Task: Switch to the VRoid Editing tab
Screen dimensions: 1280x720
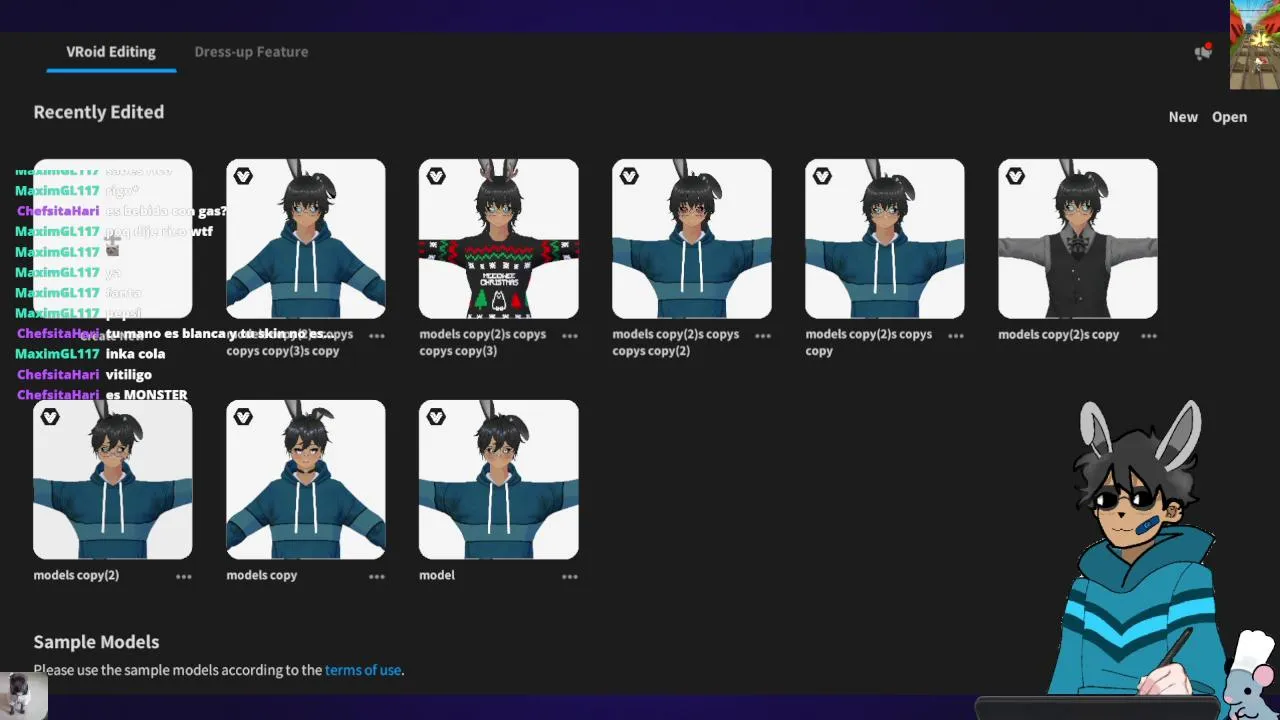Action: point(111,52)
